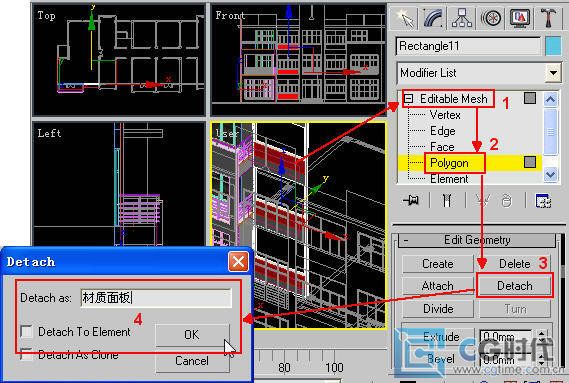Click the Extrude amount value field
Viewport: 569px width, 383px height.
pyautogui.click(x=506, y=337)
